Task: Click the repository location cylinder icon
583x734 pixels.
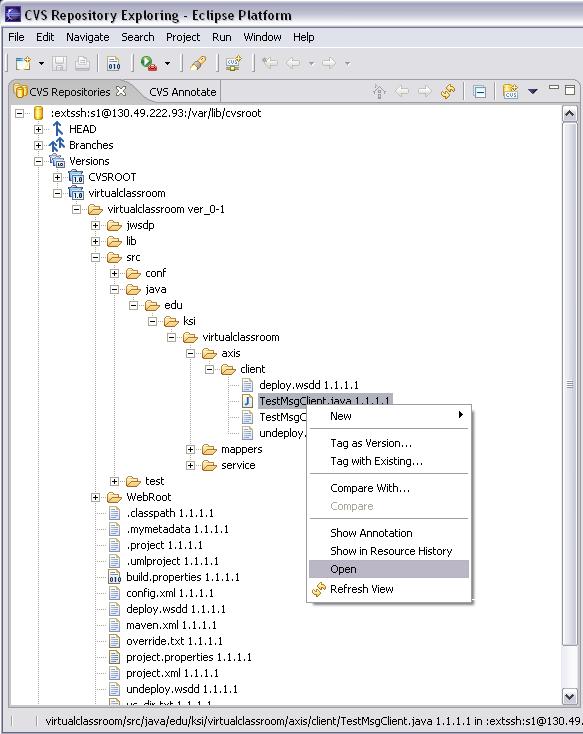Action: click(x=38, y=113)
